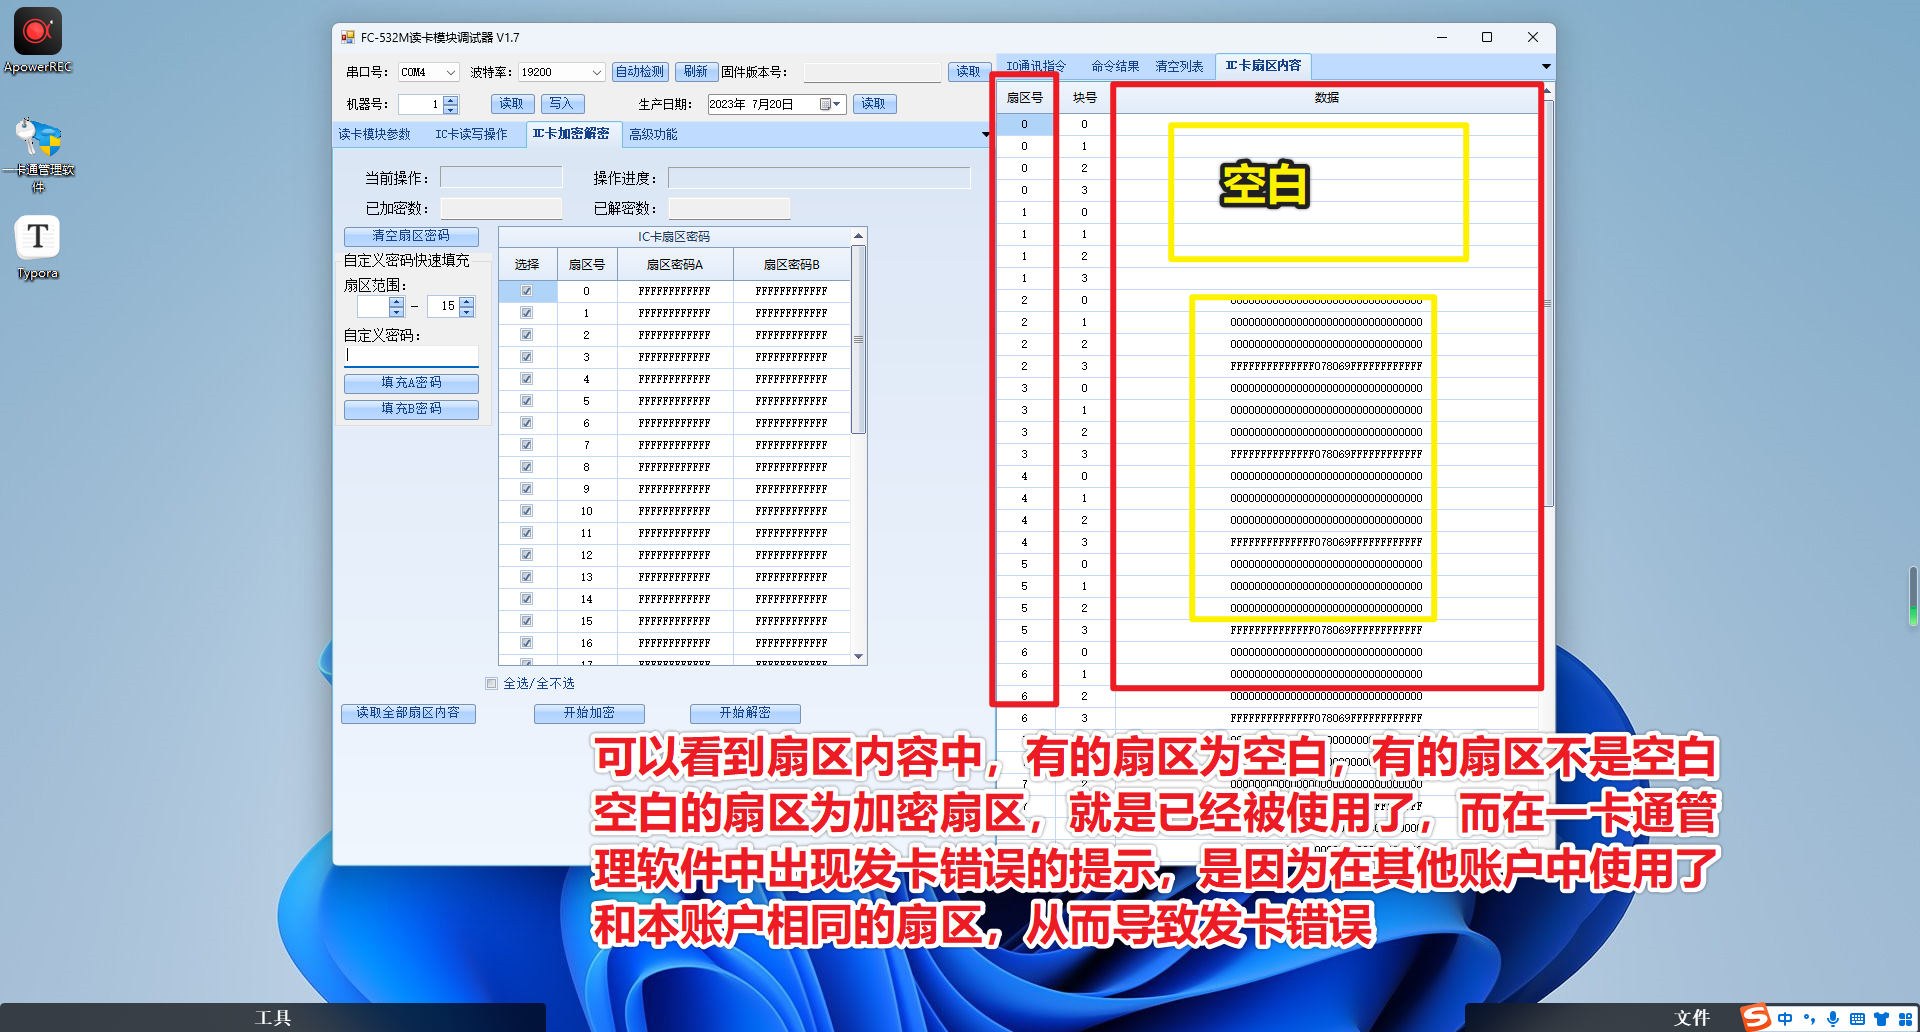Click the 开始加密 button
Viewport: 1920px width, 1032px height.
[x=589, y=713]
